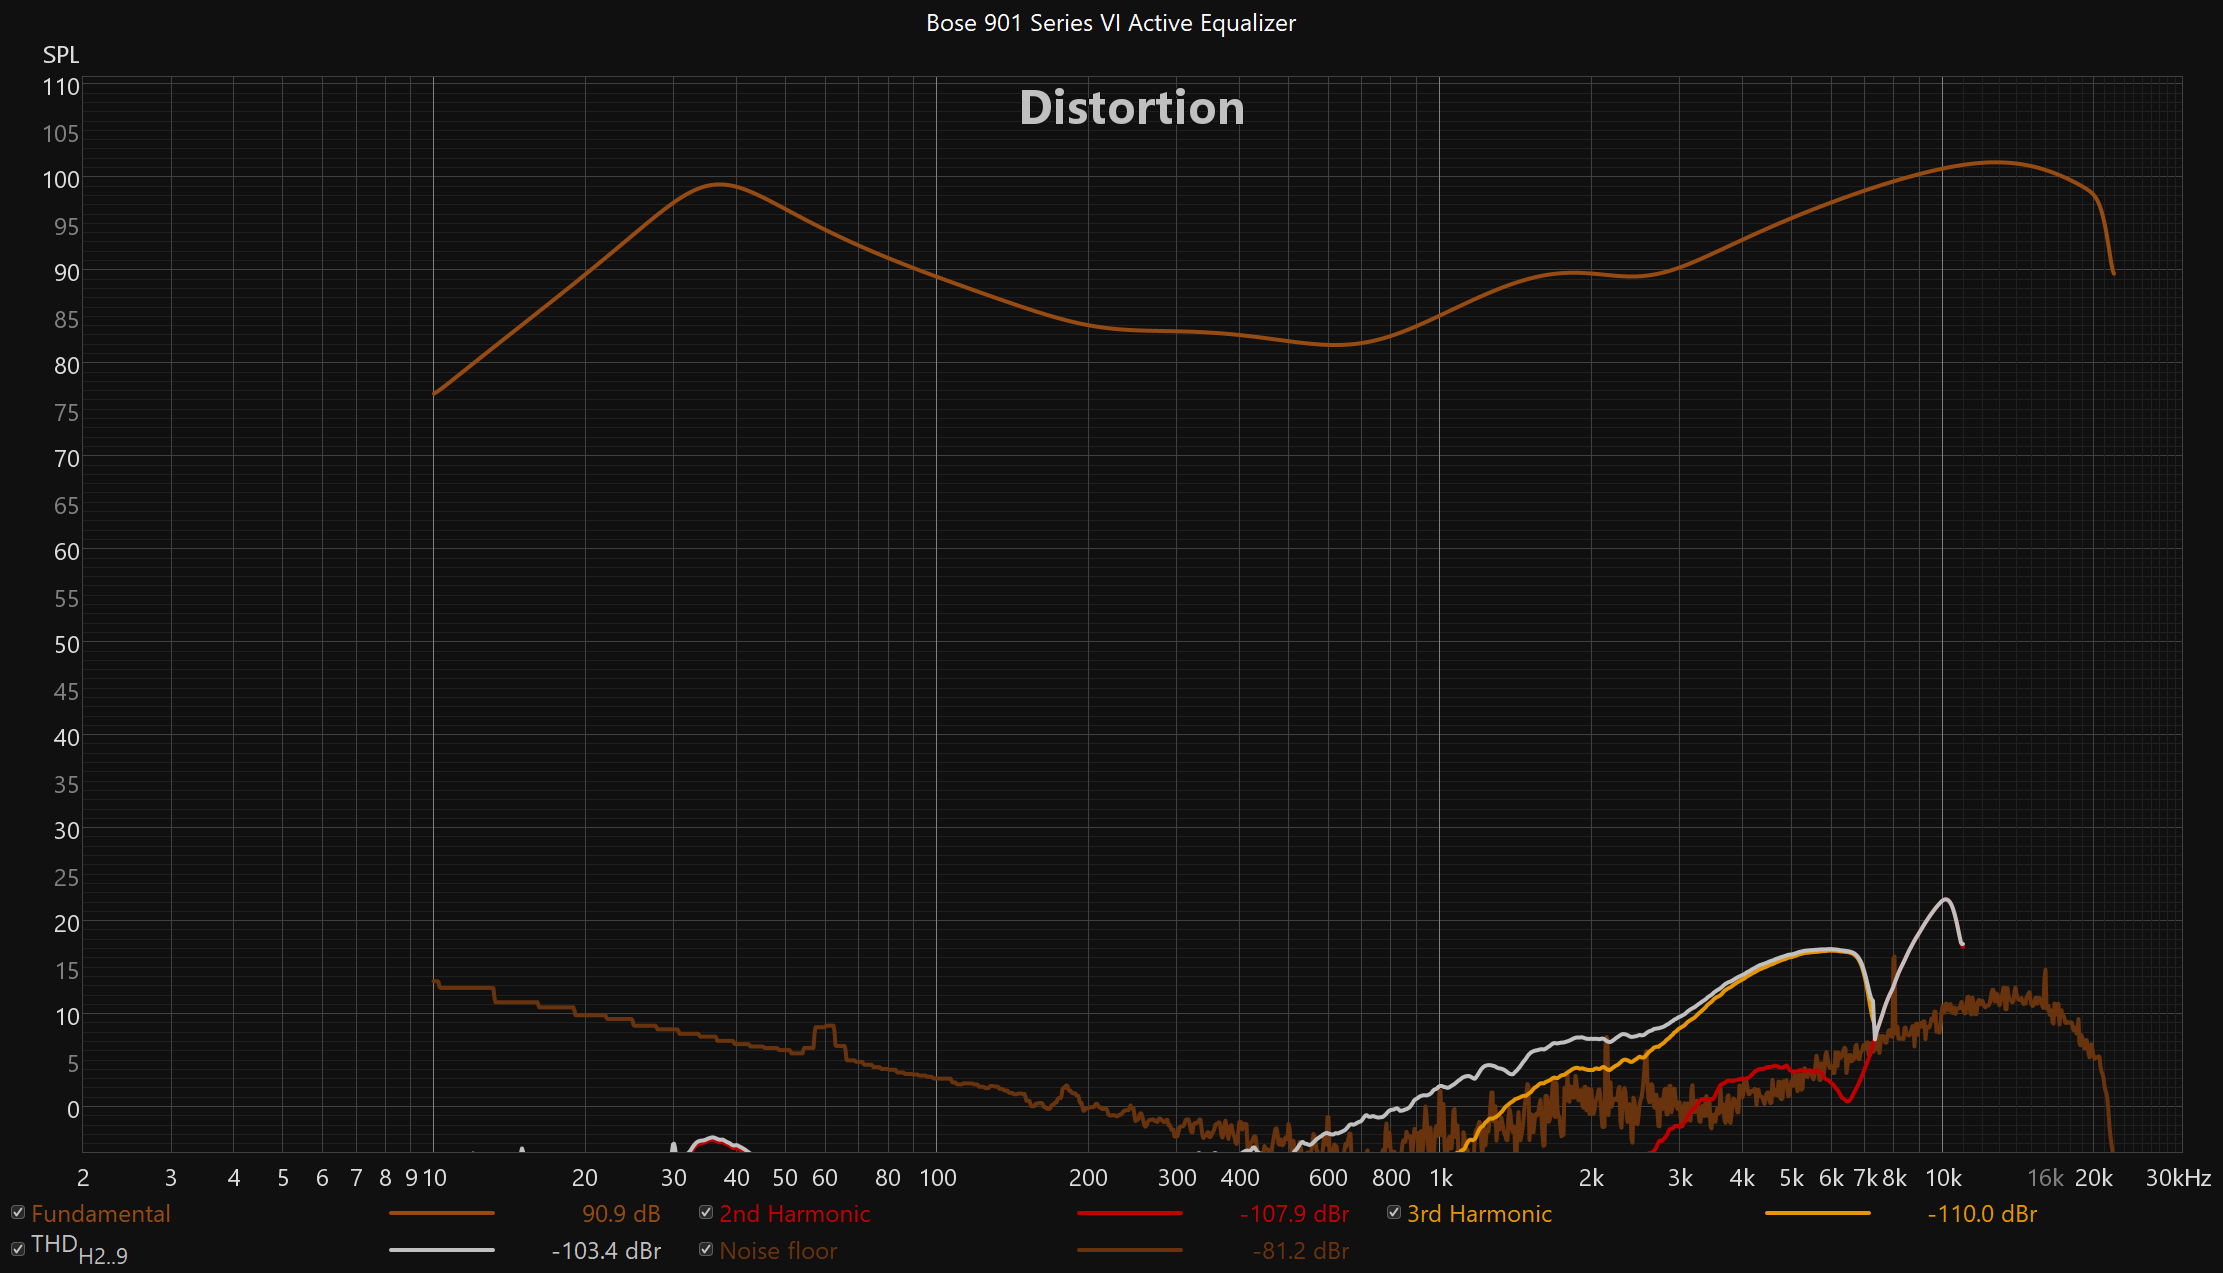Click the 3rd Harmonic orange line color sample

(1818, 1213)
